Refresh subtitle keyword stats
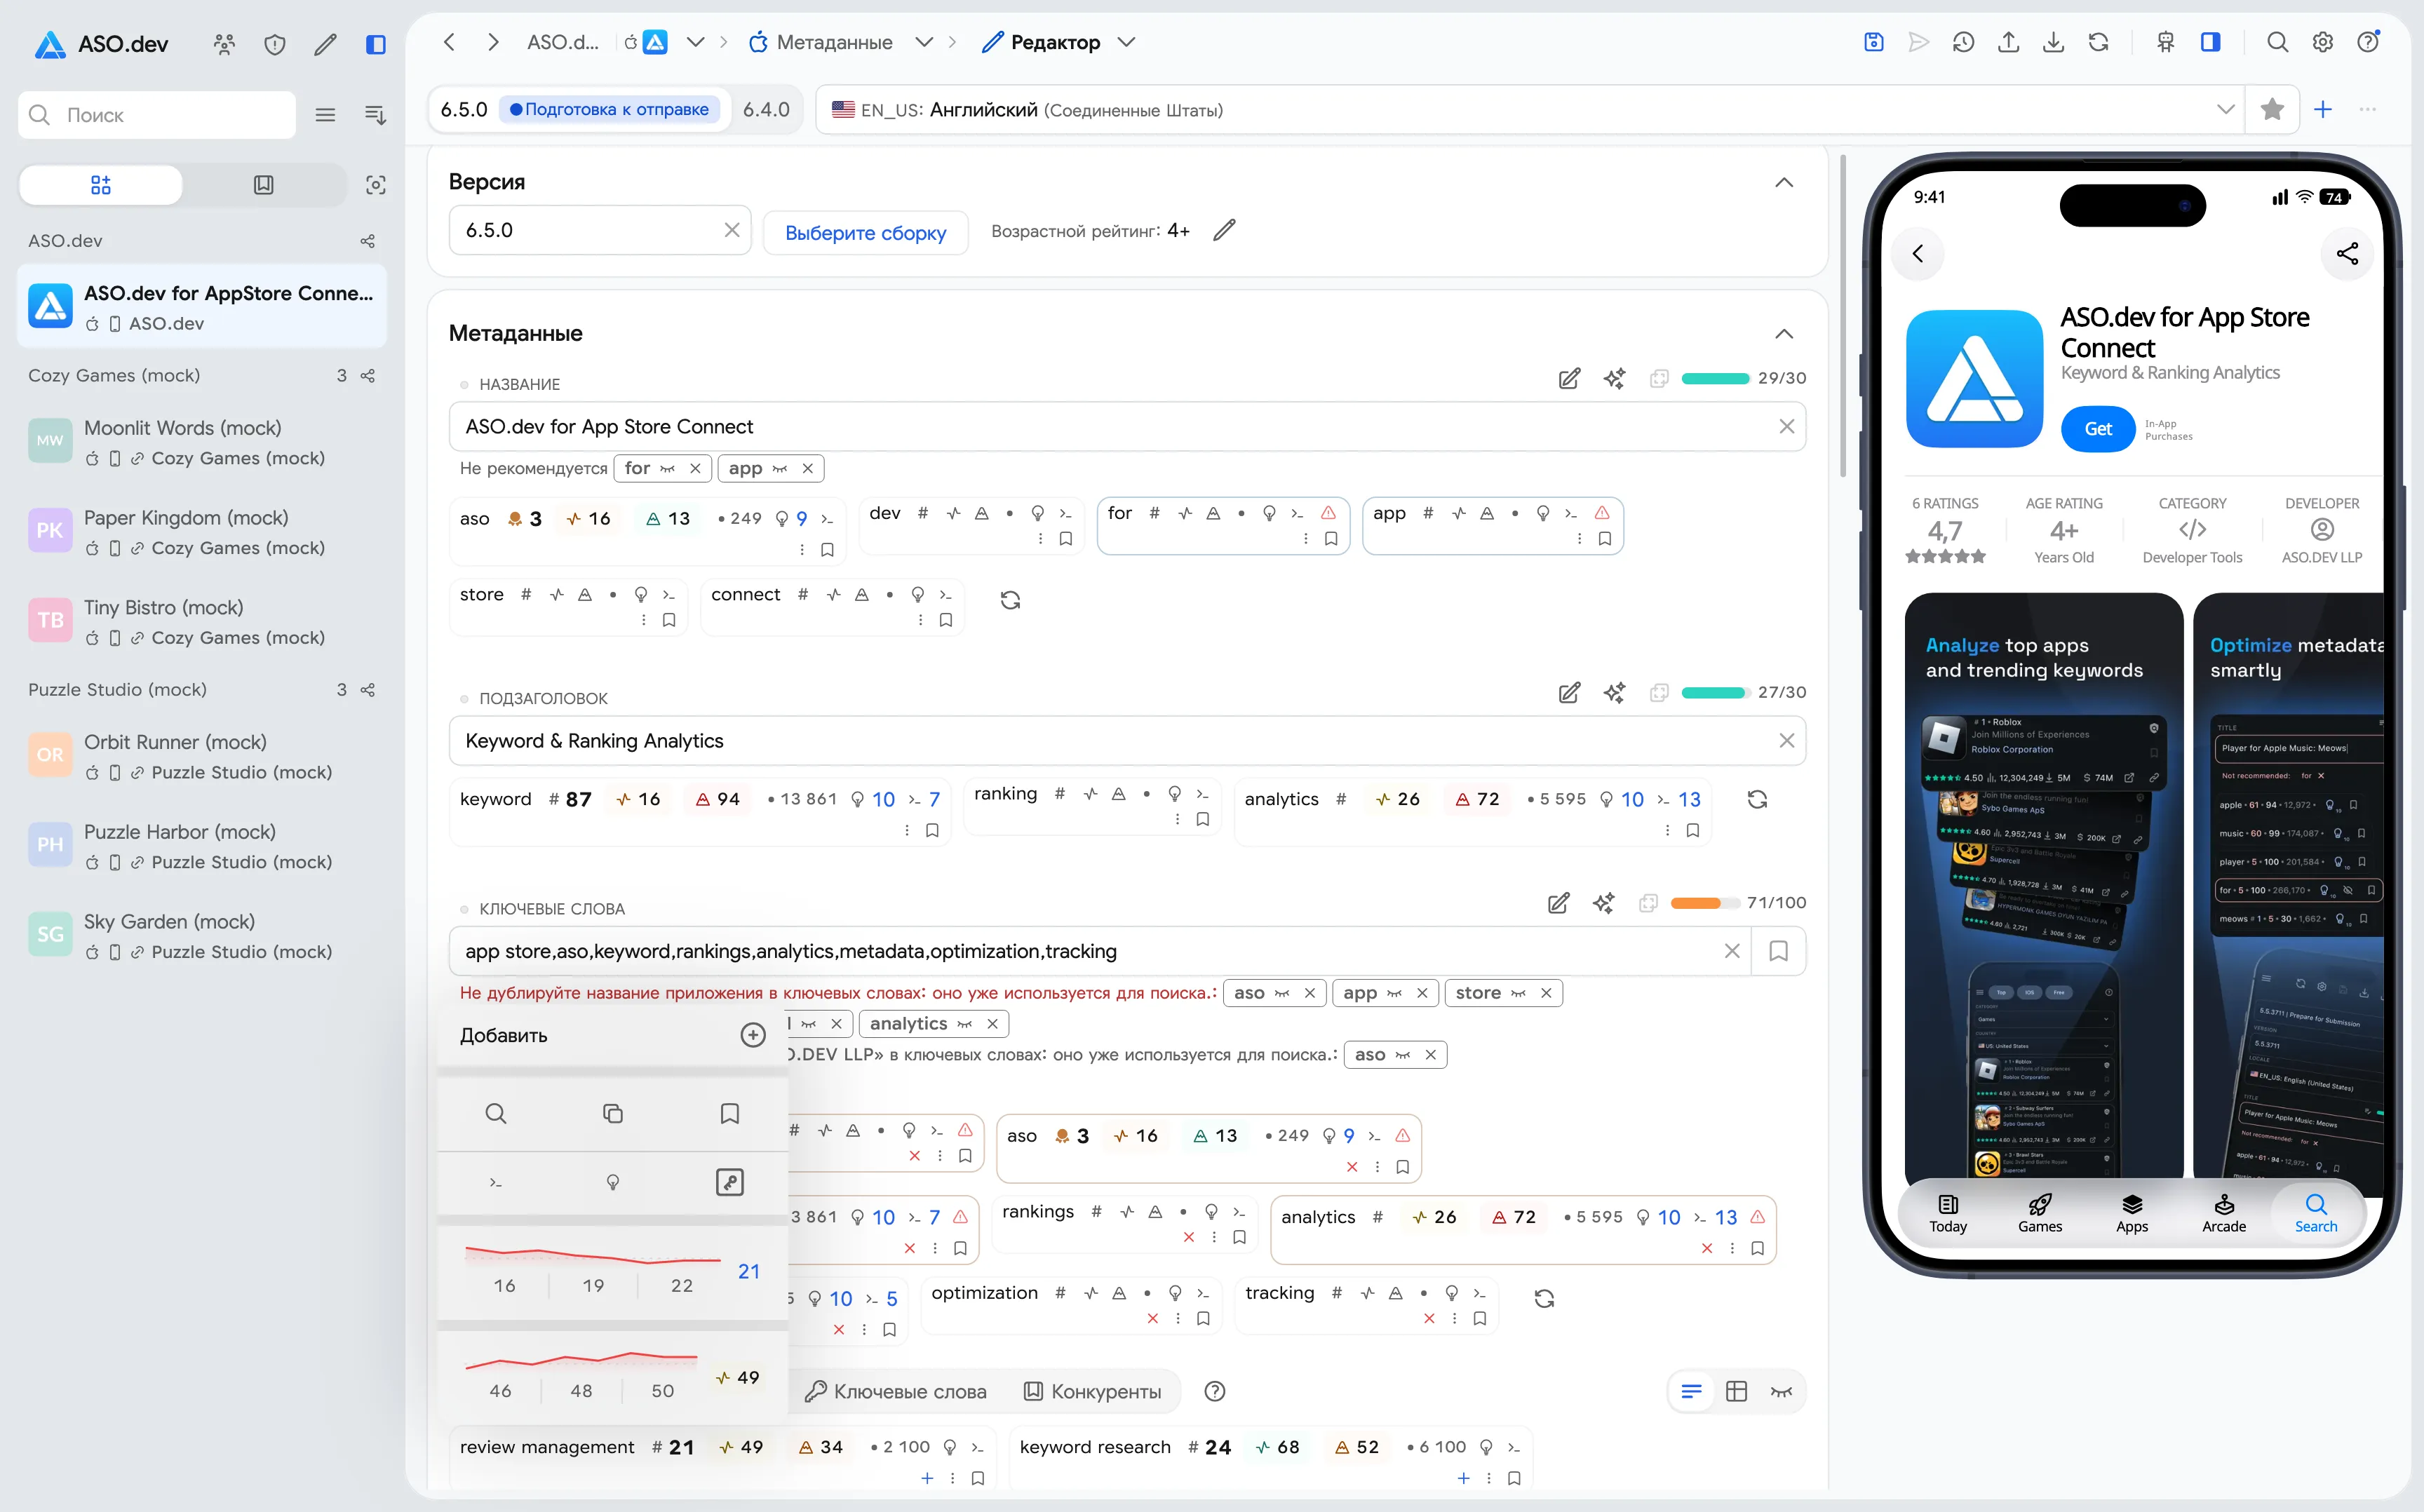The height and width of the screenshot is (1512, 2424). (x=1757, y=799)
